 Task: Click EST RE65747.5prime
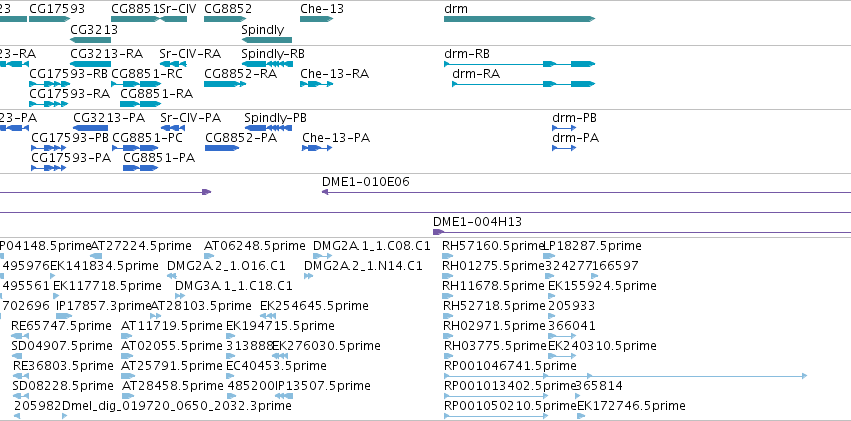[x=61, y=326]
